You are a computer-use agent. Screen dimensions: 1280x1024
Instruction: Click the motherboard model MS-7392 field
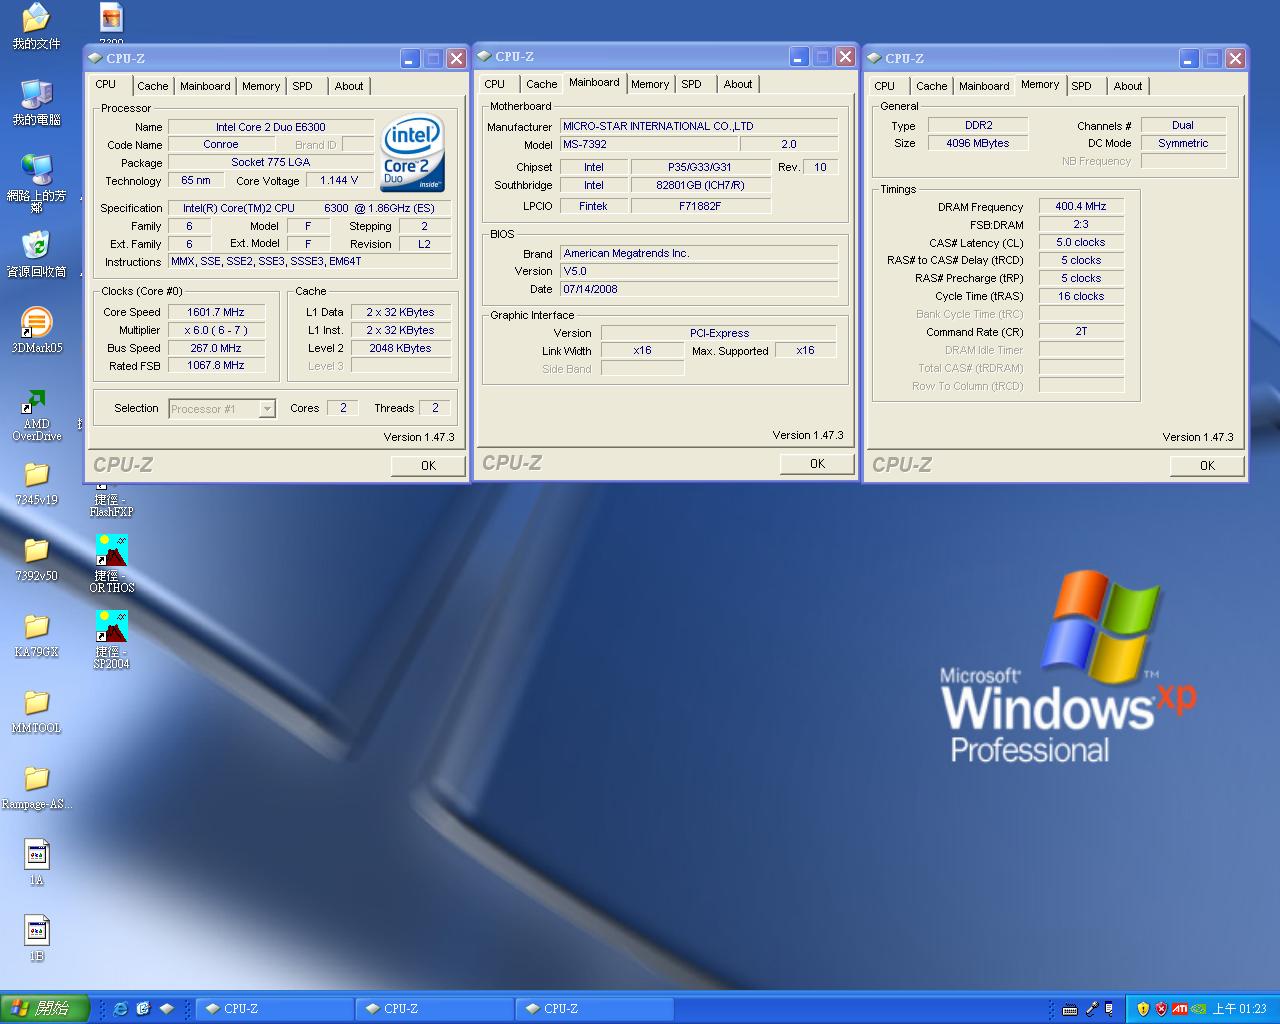tap(648, 144)
